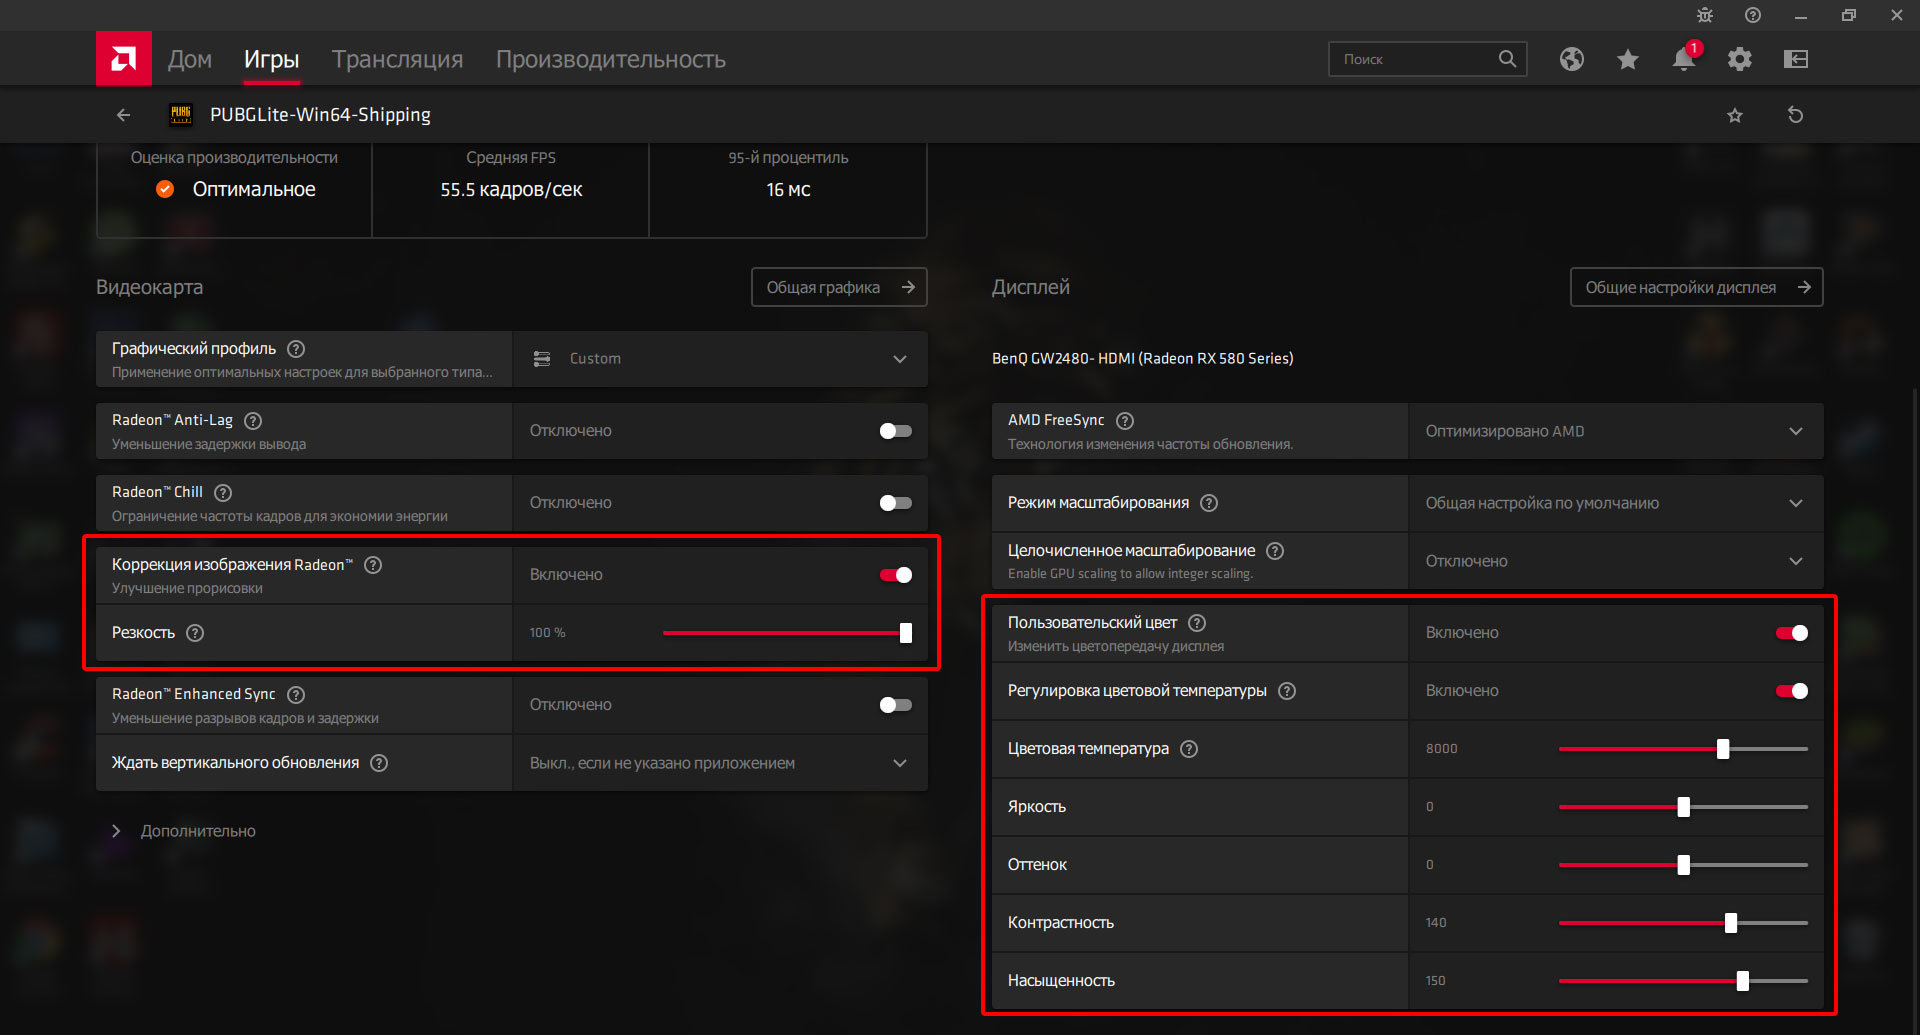Click the BenQ GW2480 display name
The image size is (1920, 1035).
pyautogui.click(x=1142, y=358)
